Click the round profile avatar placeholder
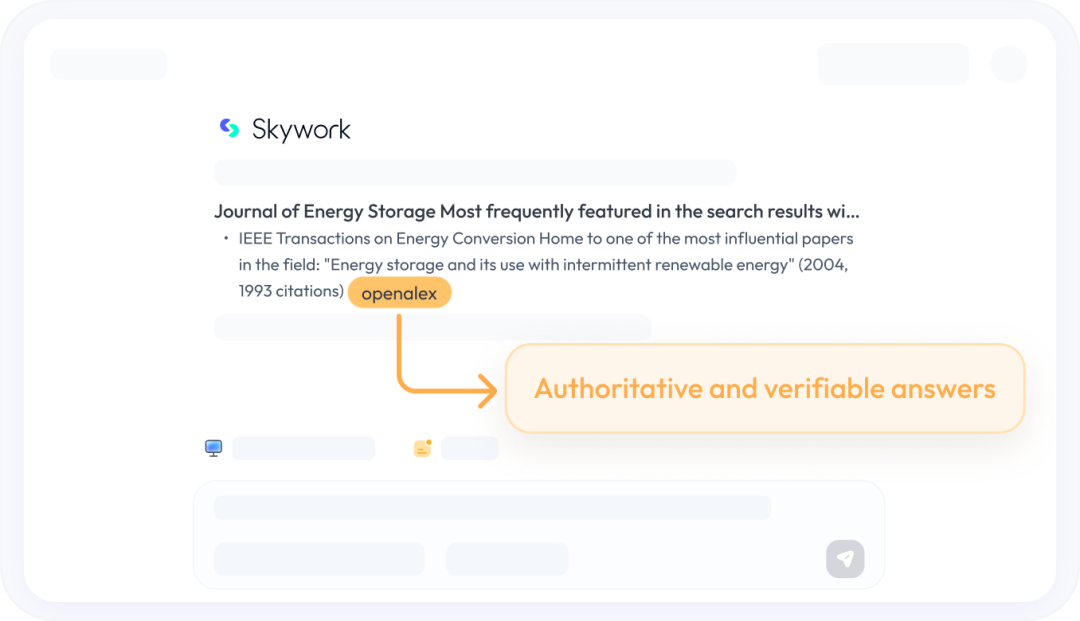The image size is (1080, 621). (1008, 64)
